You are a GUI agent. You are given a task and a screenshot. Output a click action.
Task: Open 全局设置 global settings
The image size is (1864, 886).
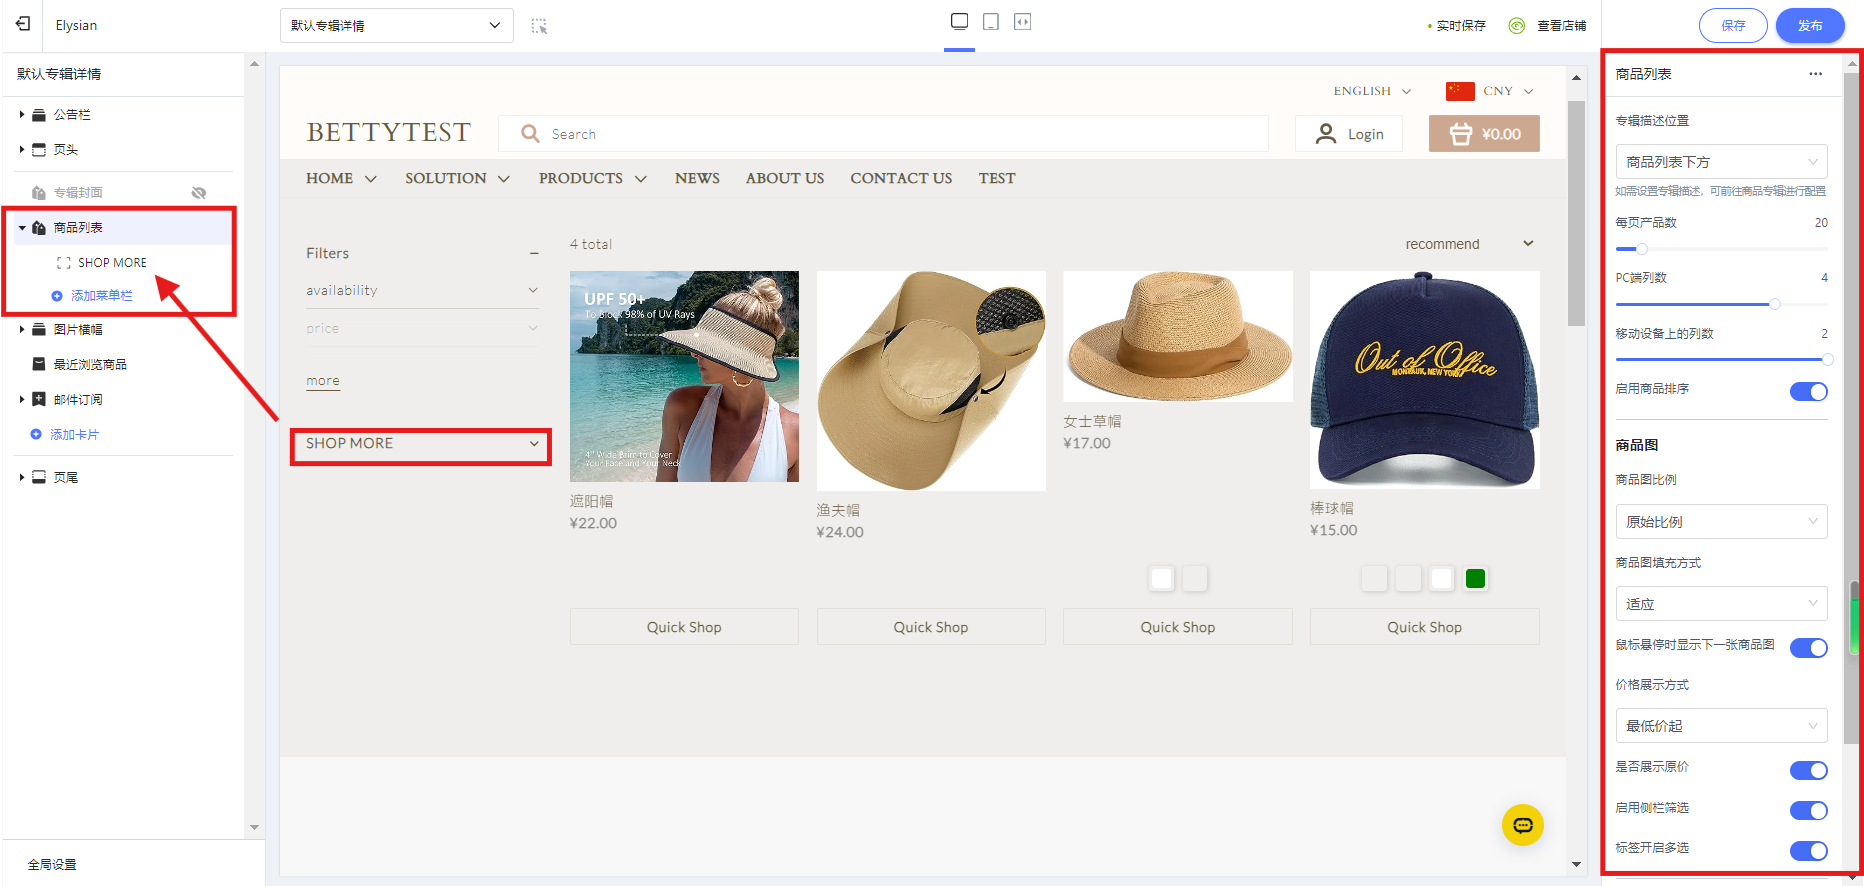[x=52, y=865]
